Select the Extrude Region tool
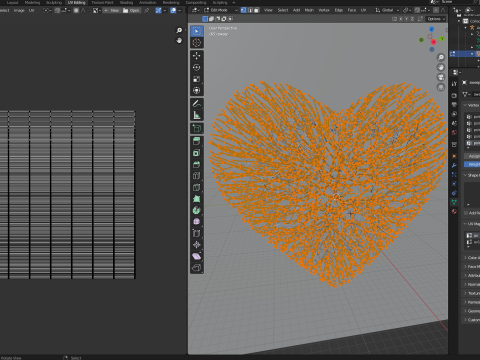 pyautogui.click(x=197, y=141)
